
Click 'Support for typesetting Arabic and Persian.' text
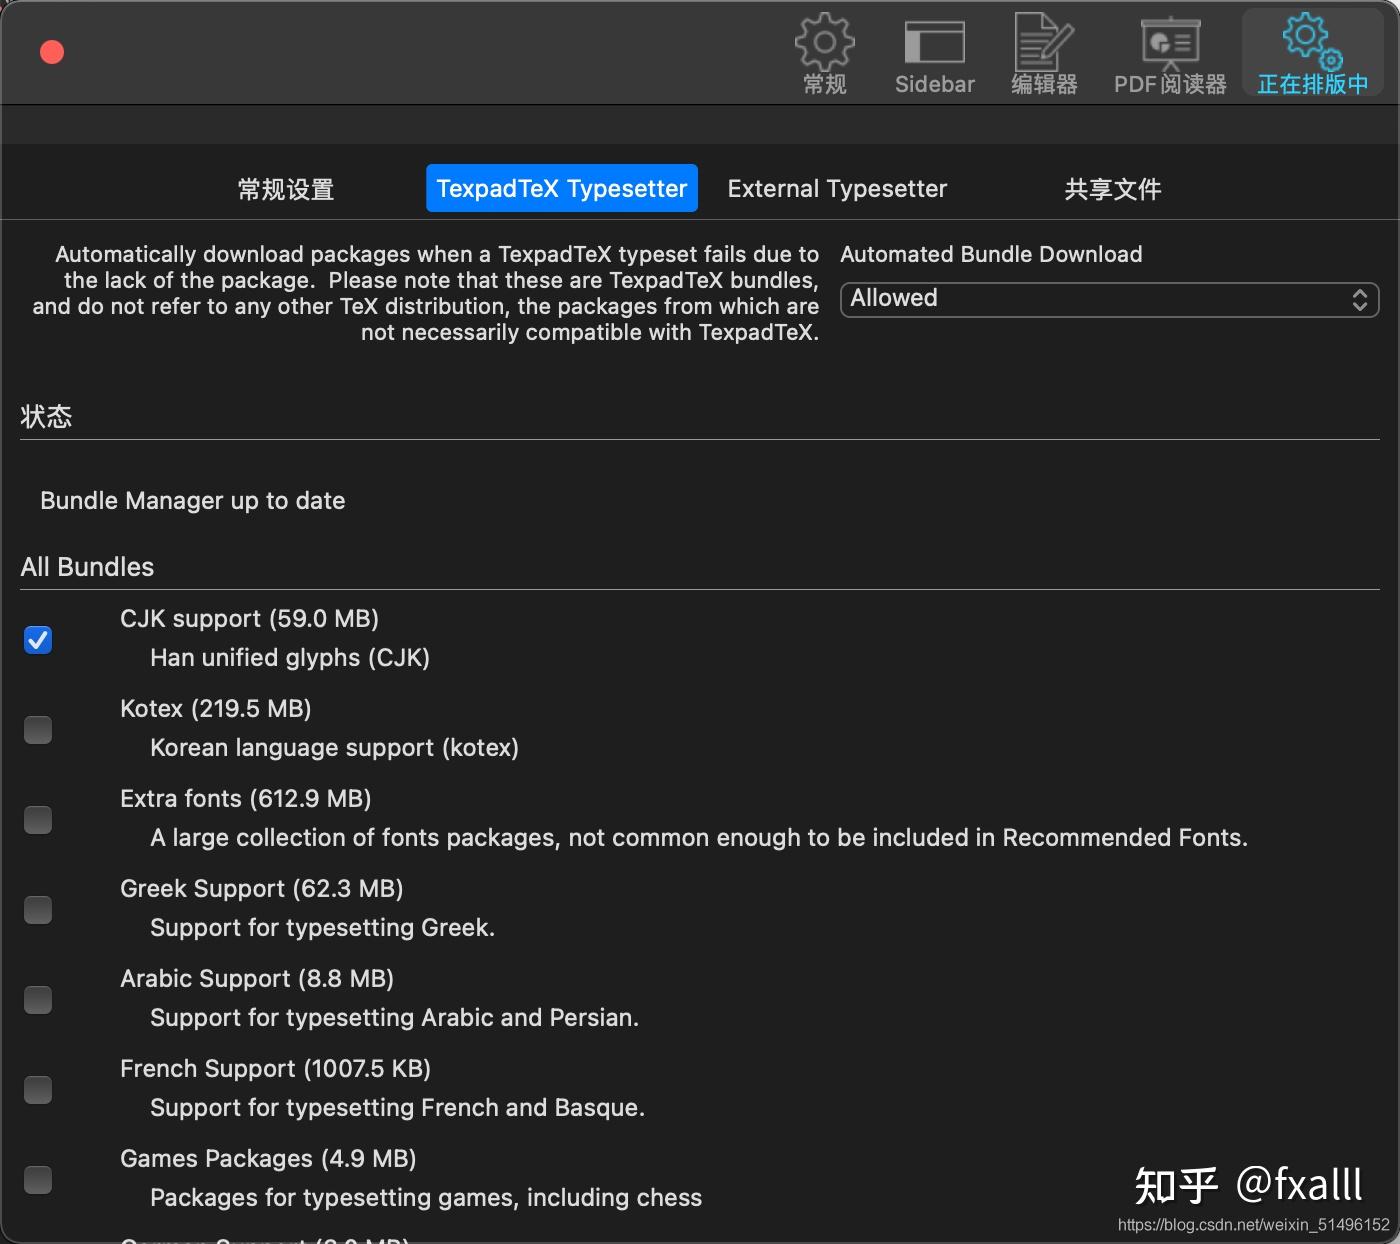(x=394, y=1018)
